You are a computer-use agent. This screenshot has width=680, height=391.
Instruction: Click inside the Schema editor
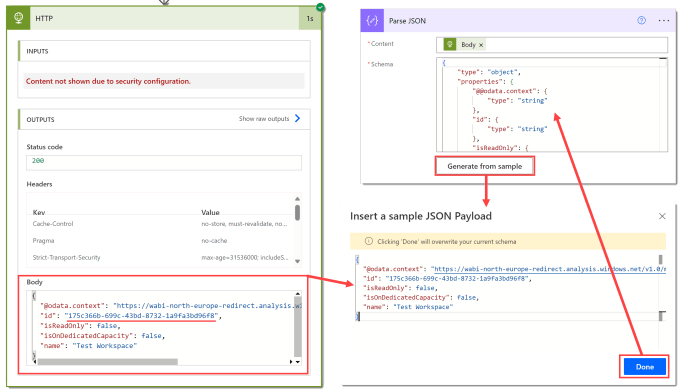[552, 104]
